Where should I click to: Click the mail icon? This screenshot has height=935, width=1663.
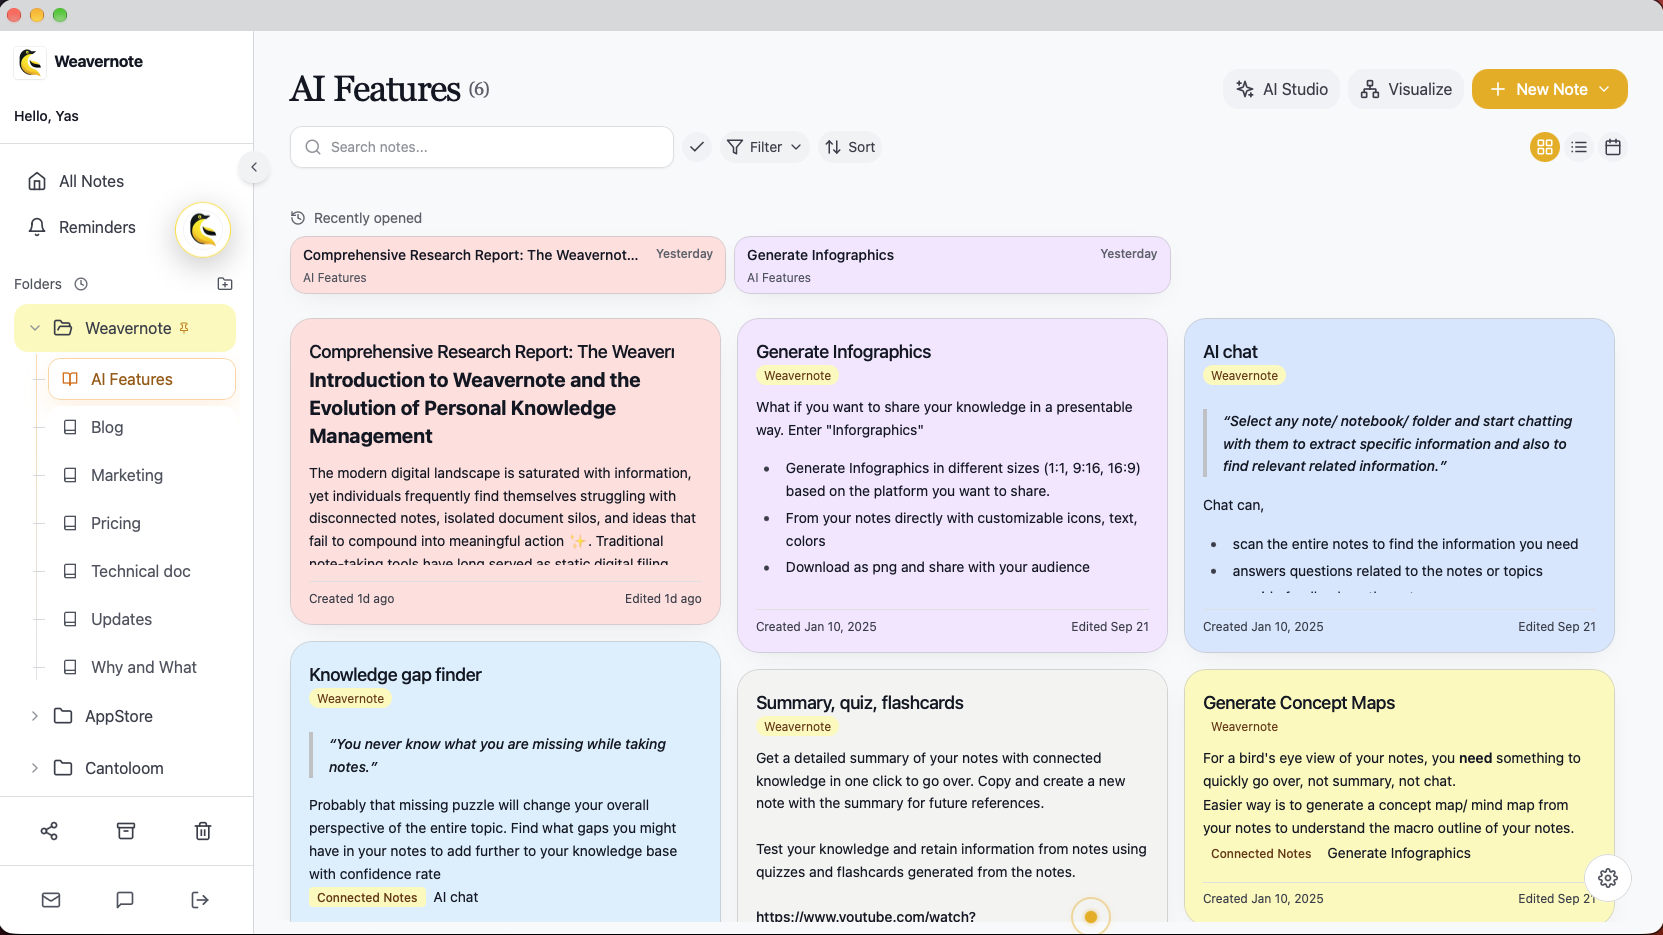[x=51, y=900]
